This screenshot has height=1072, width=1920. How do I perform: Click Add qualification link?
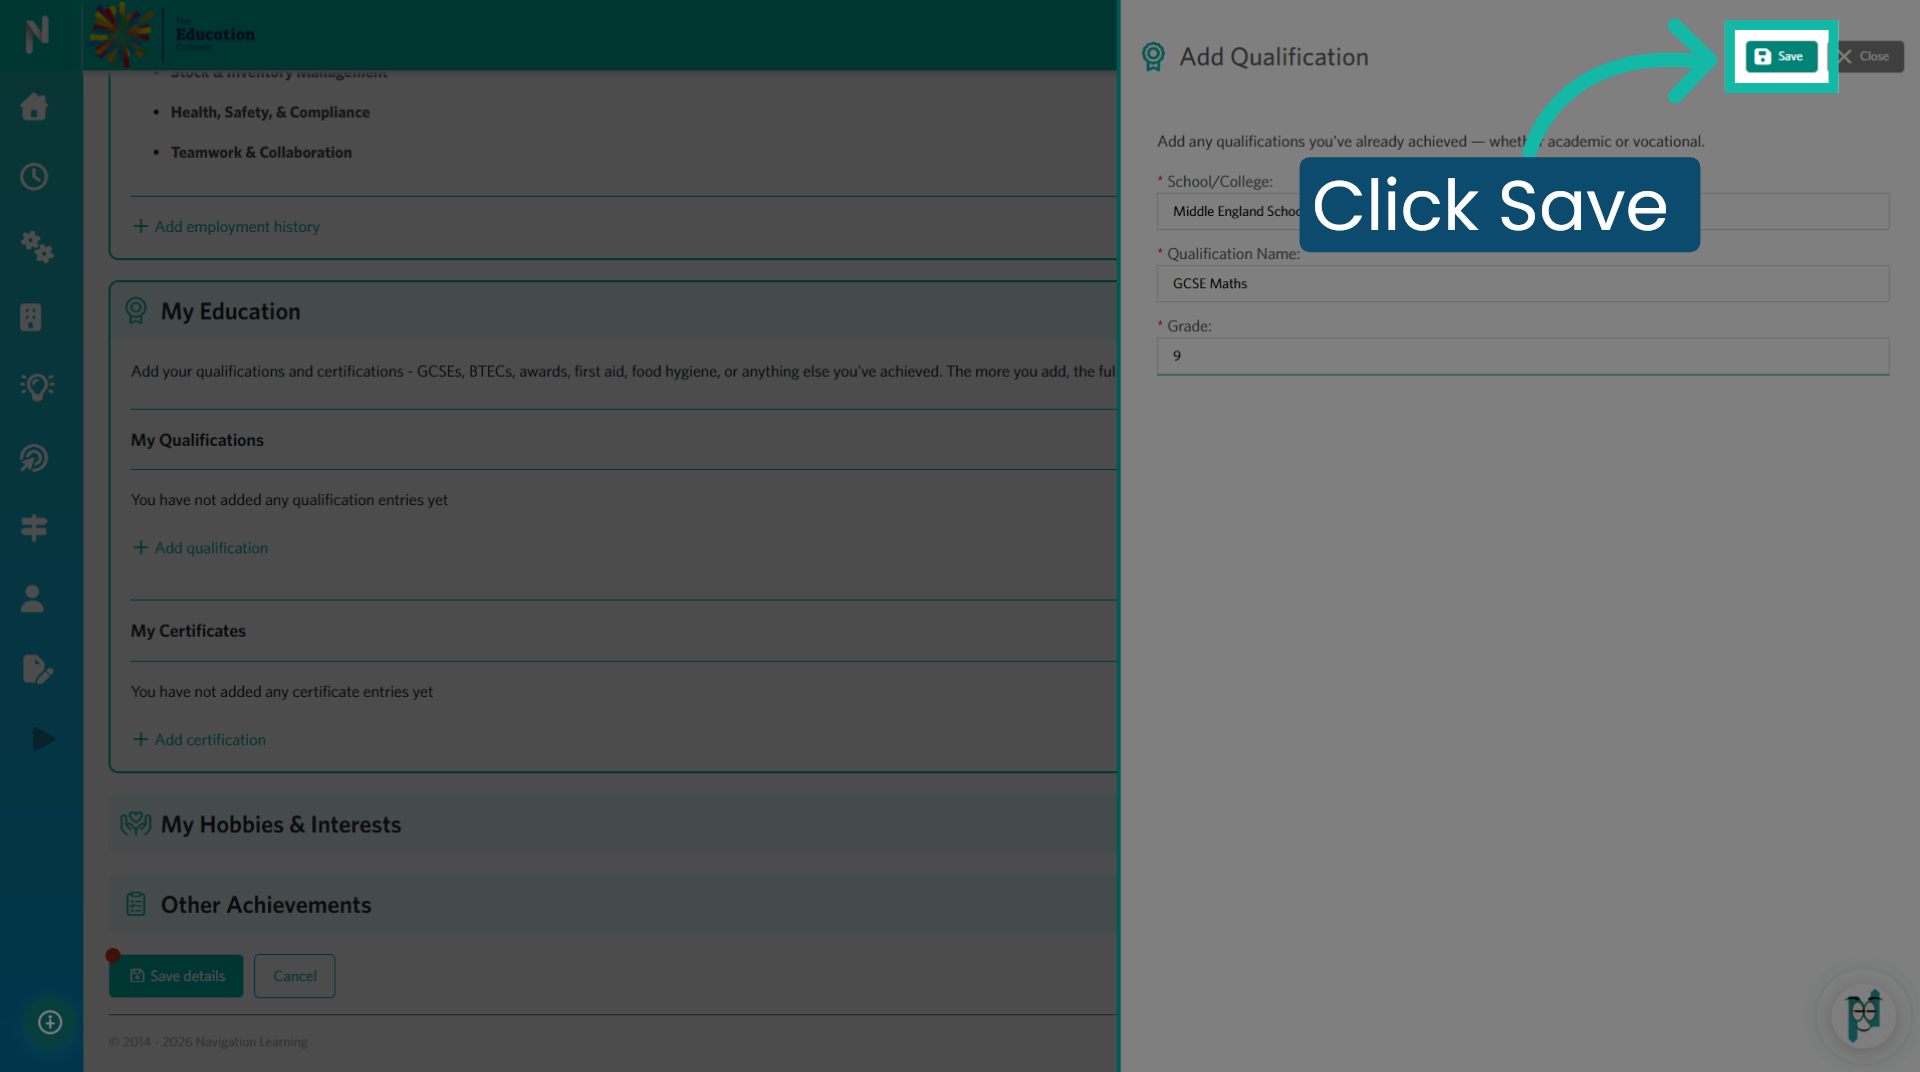point(200,548)
